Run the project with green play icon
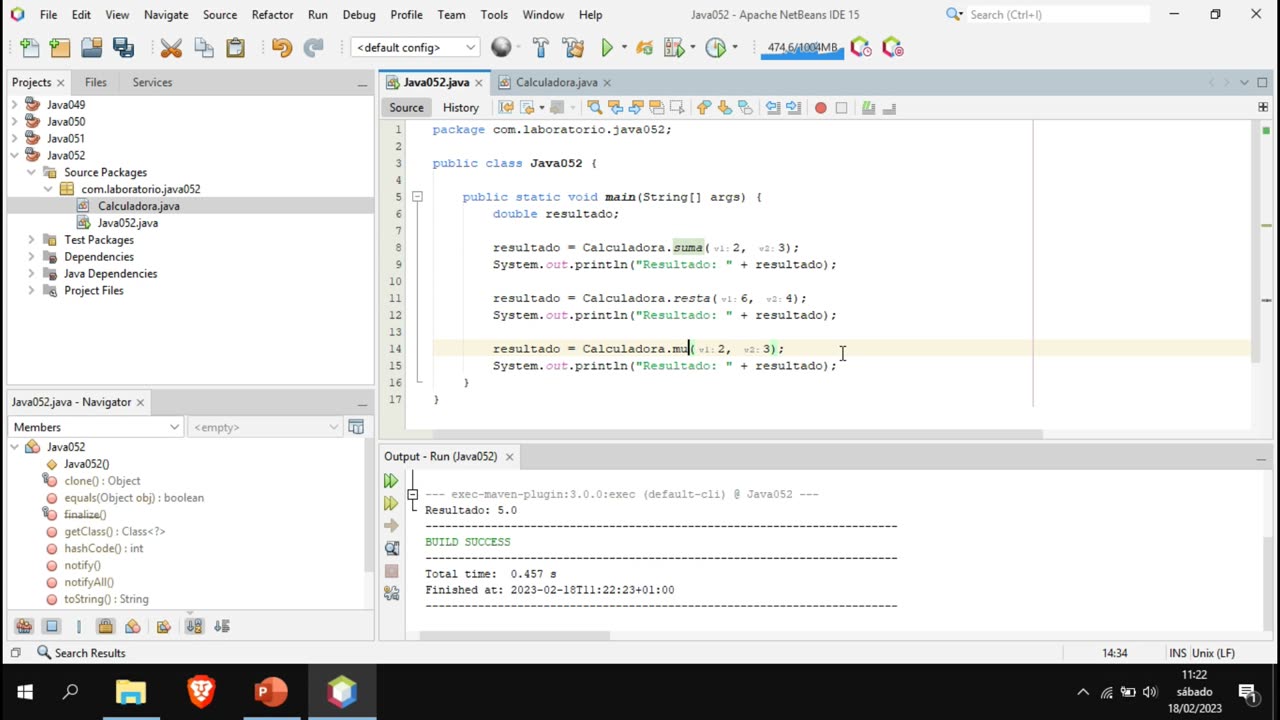The width and height of the screenshot is (1280, 720). (606, 47)
